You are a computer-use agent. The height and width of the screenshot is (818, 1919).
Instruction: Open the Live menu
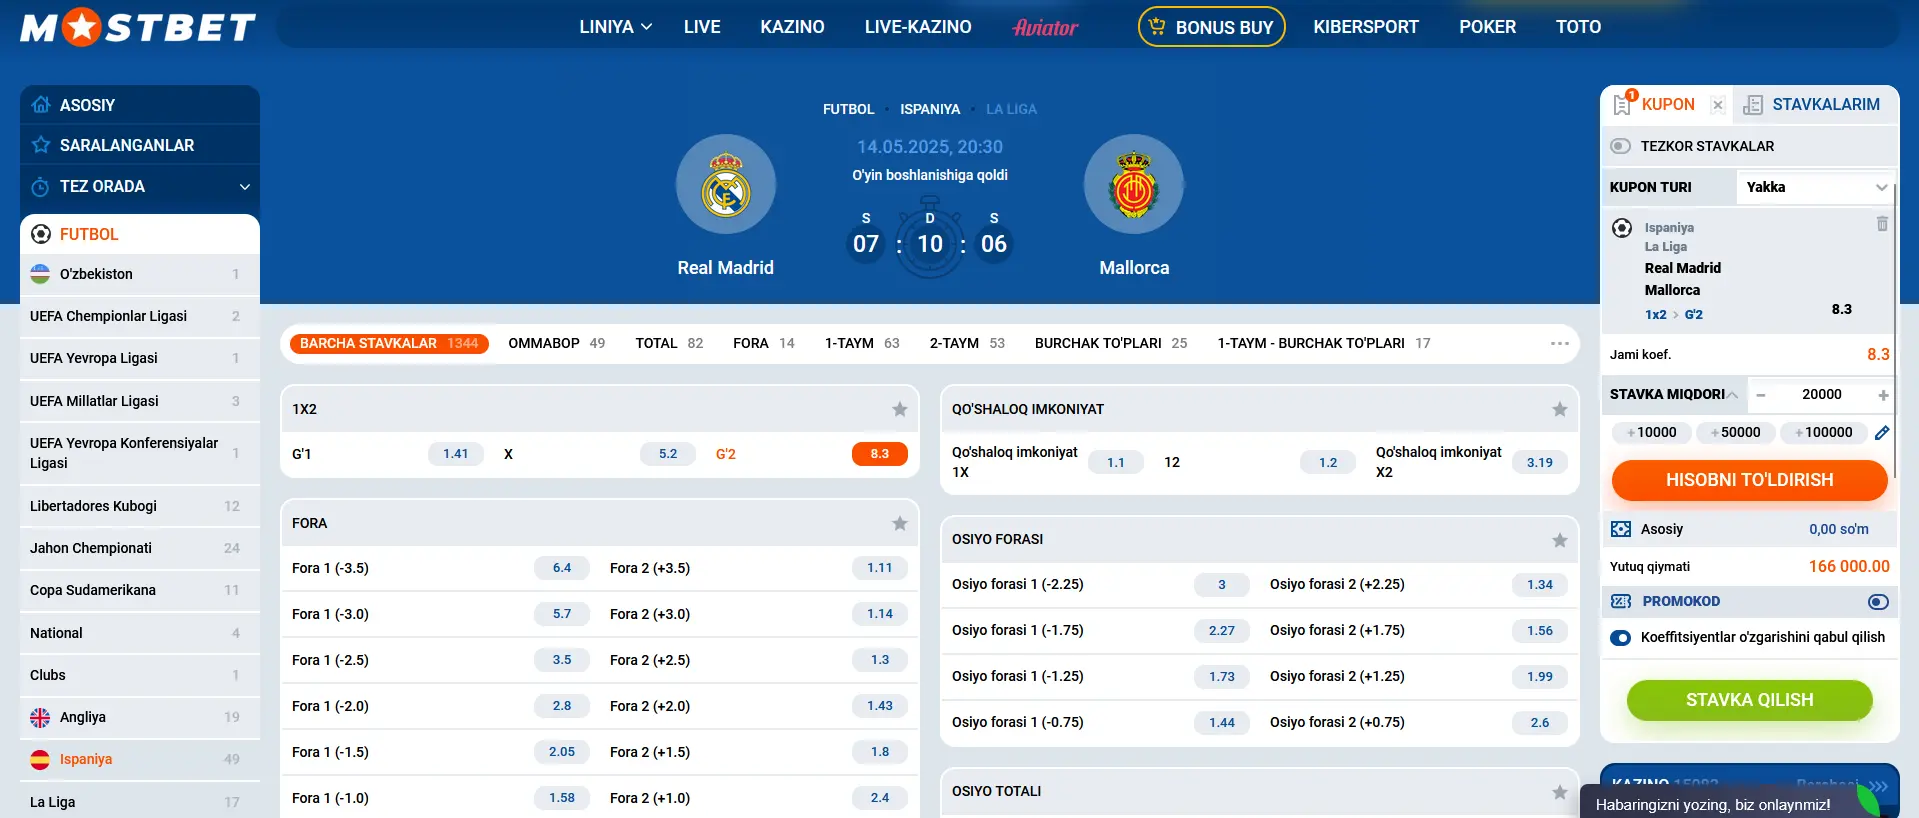click(702, 27)
